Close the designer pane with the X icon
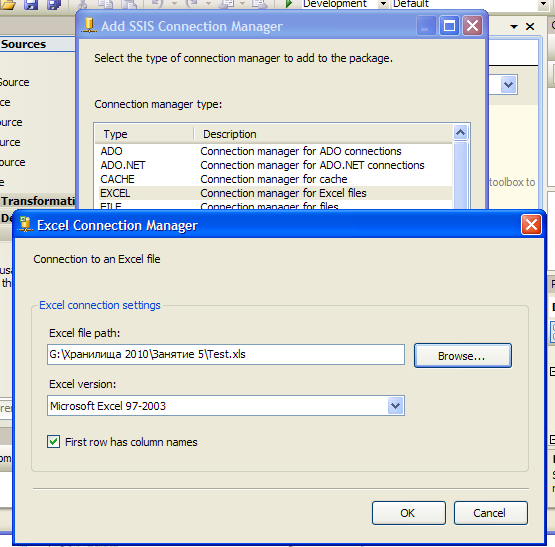The image size is (555, 547). 530,27
